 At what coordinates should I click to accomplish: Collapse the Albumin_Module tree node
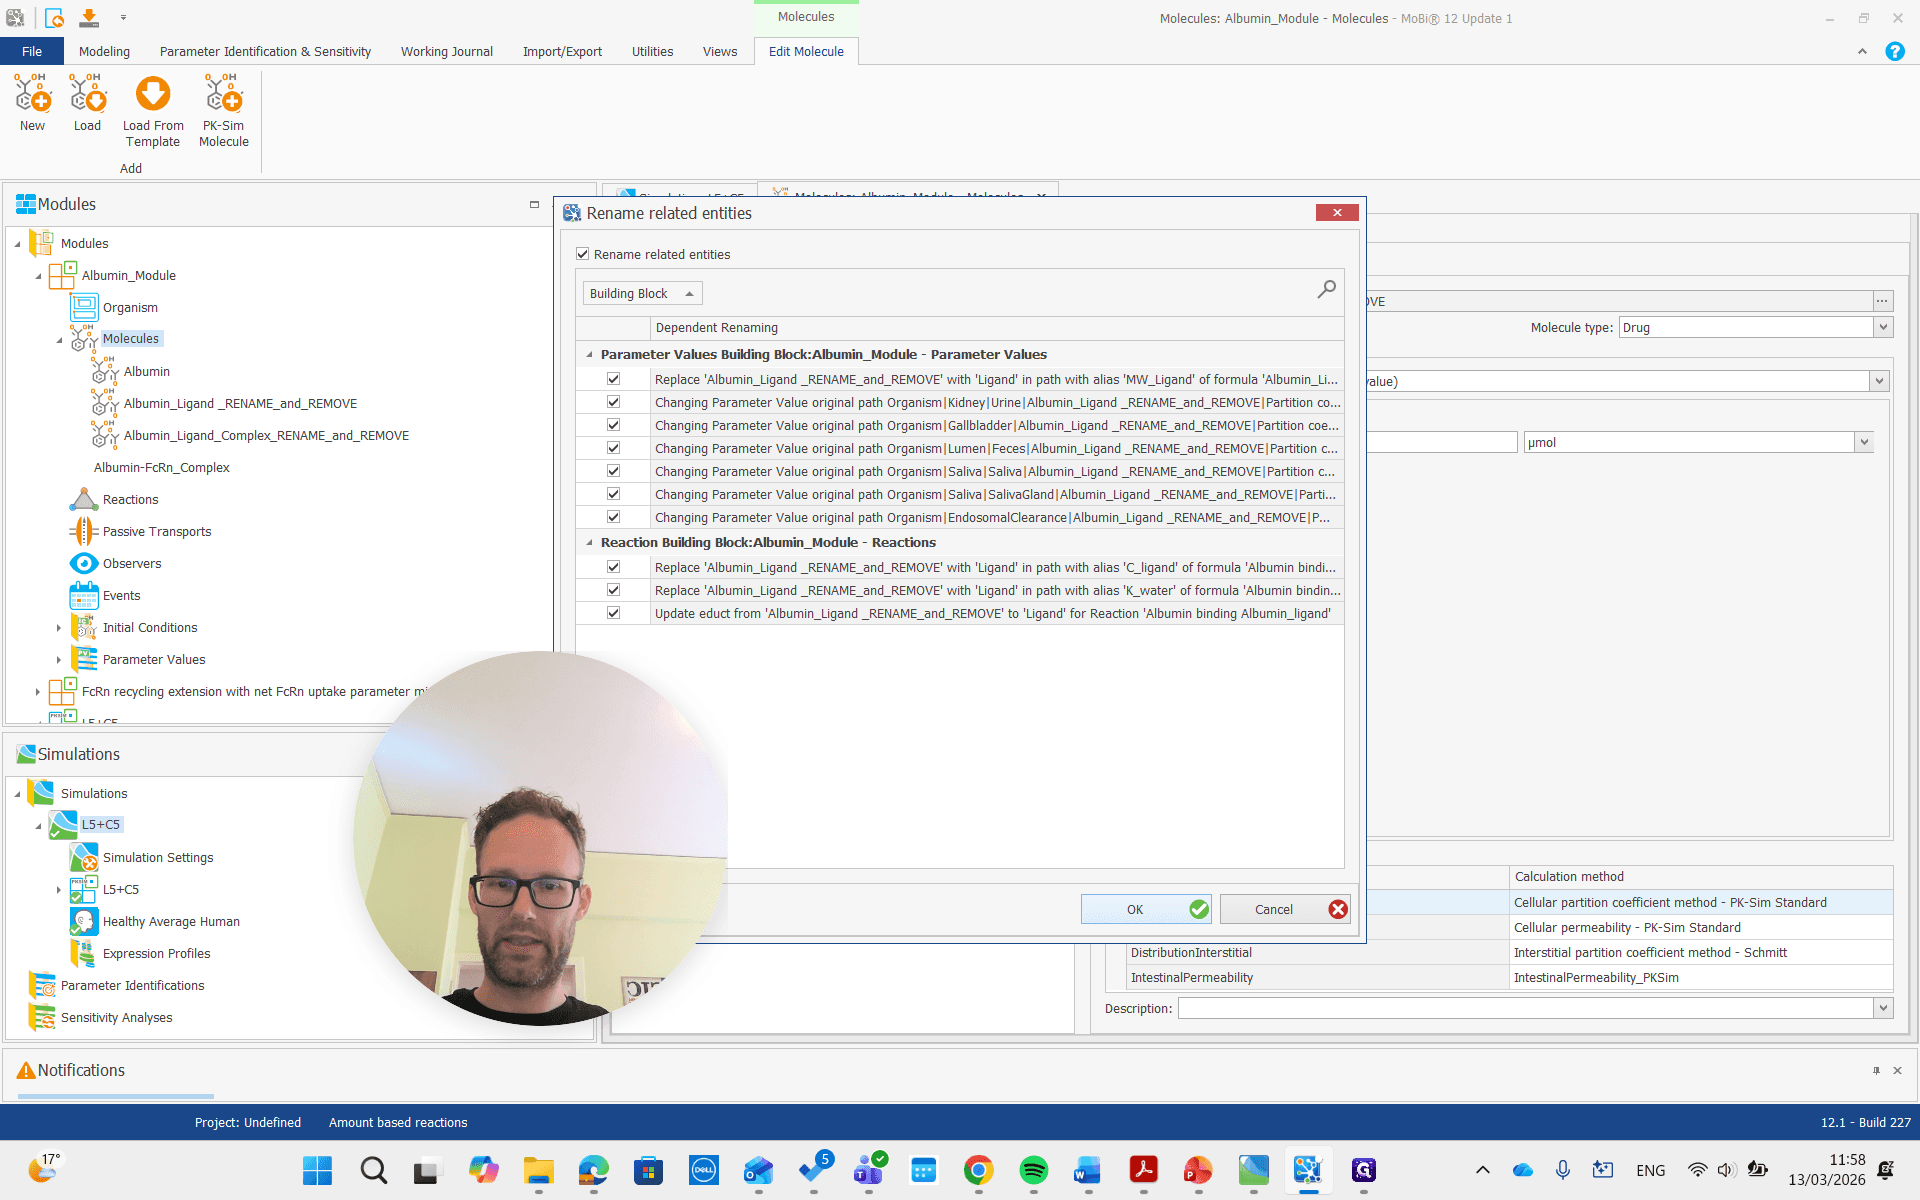coord(38,276)
